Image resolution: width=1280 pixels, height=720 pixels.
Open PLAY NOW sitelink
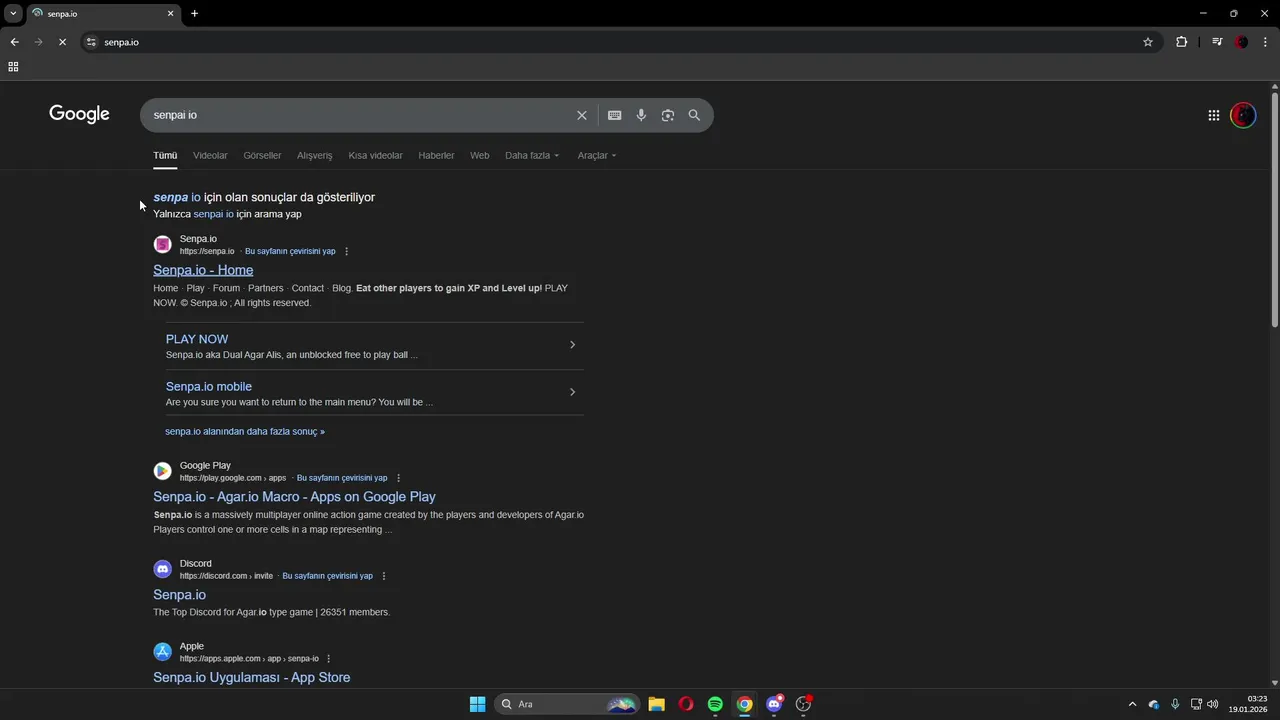197,339
